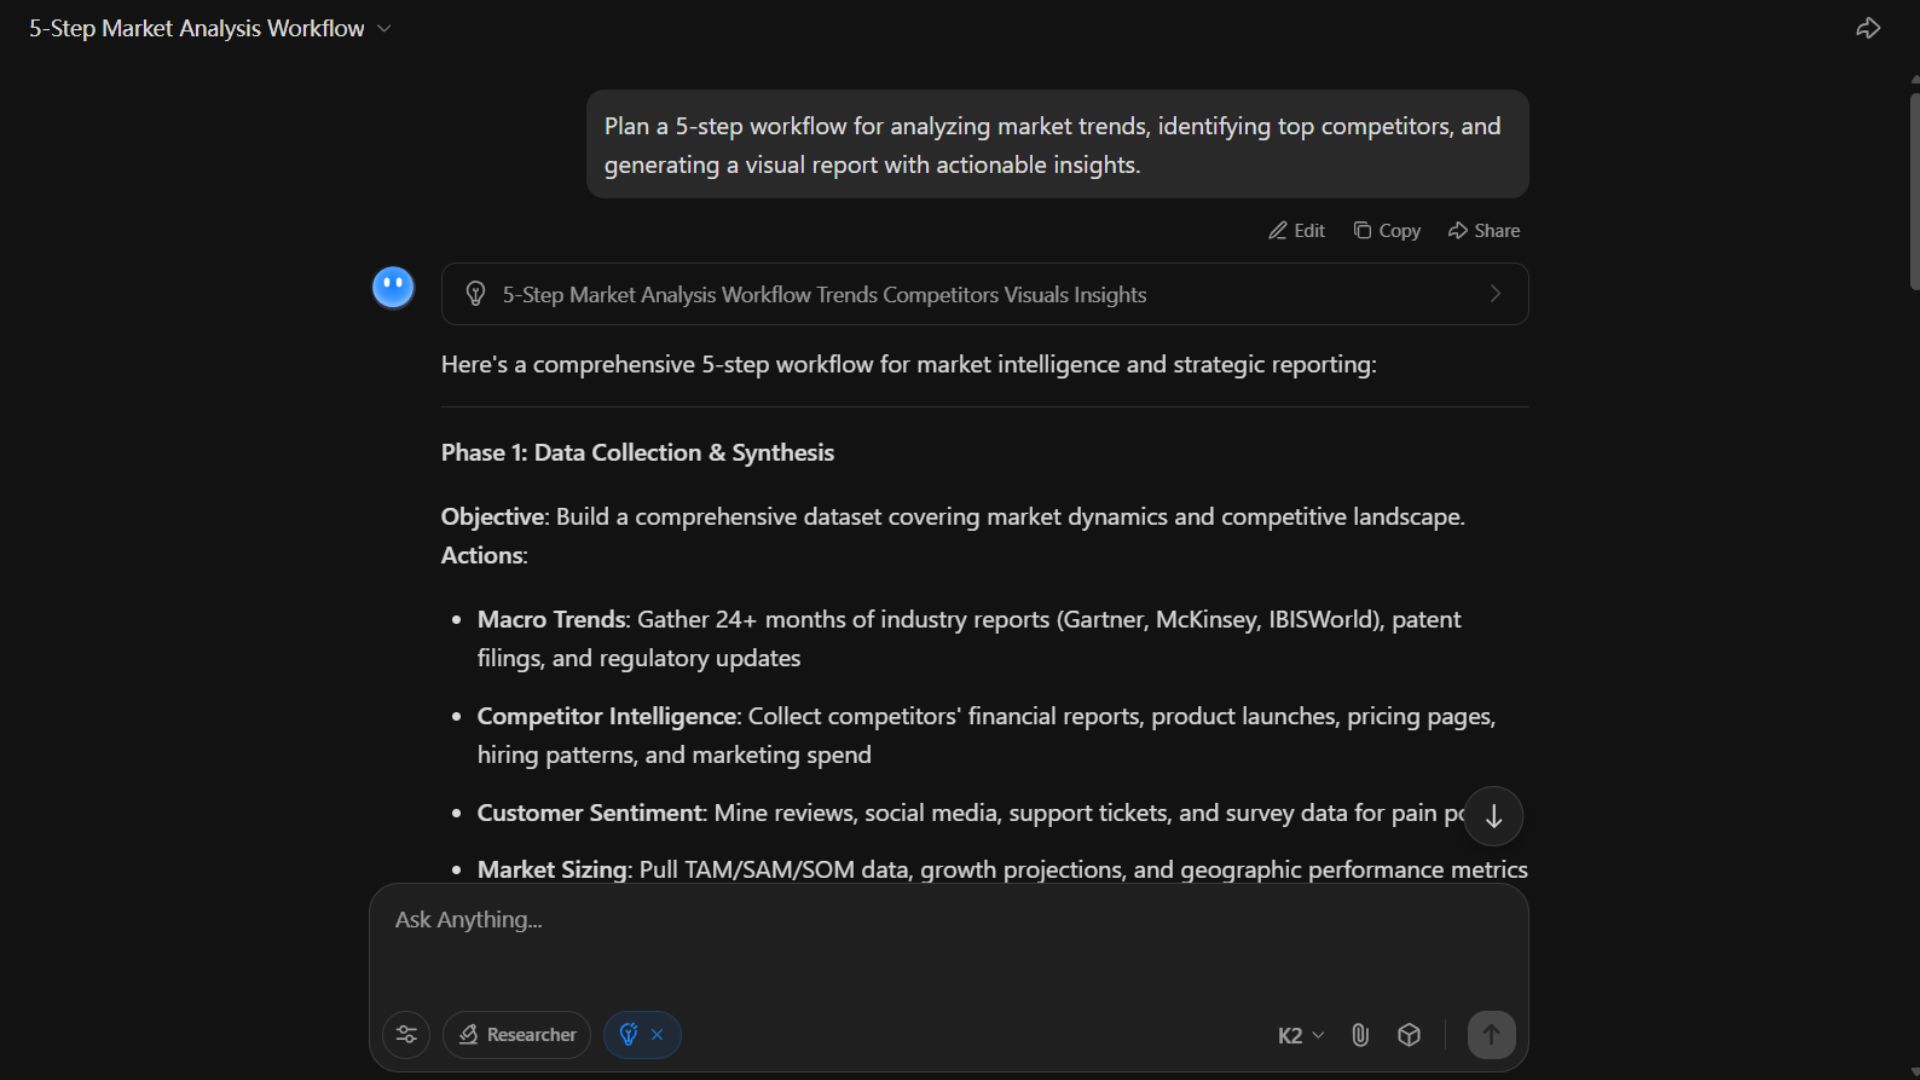Click the conversation title 5-Step Market Analysis Workflow
The height and width of the screenshot is (1080, 1920).
[196, 29]
